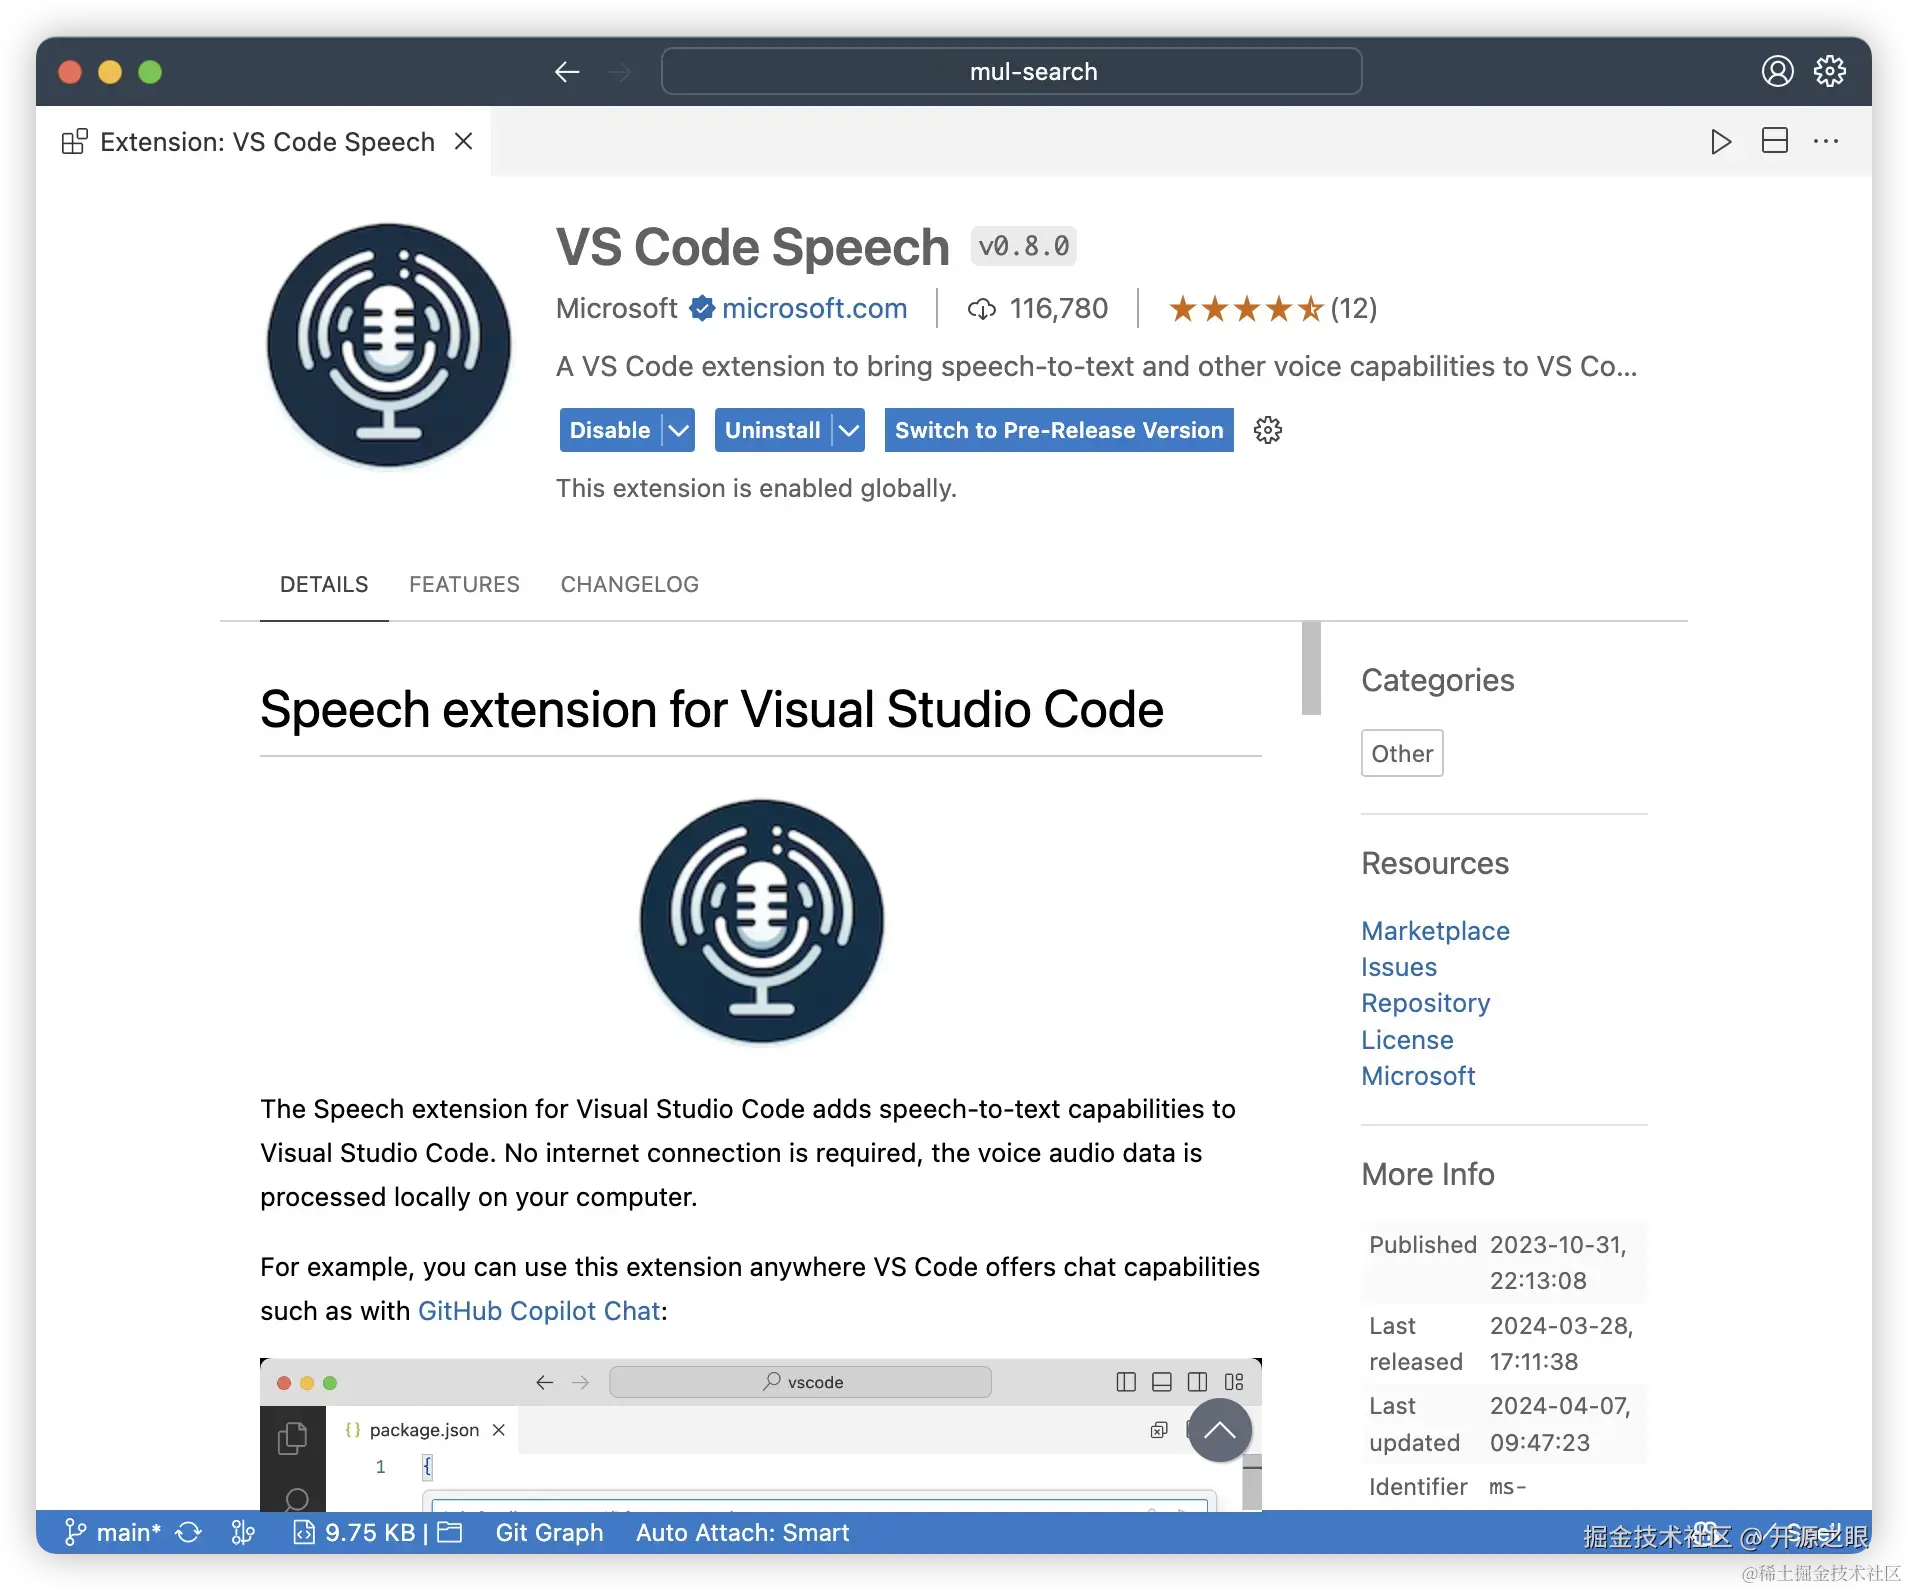Close the Extension: VS Code Speech tab
The image size is (1908, 1590).
tap(463, 141)
